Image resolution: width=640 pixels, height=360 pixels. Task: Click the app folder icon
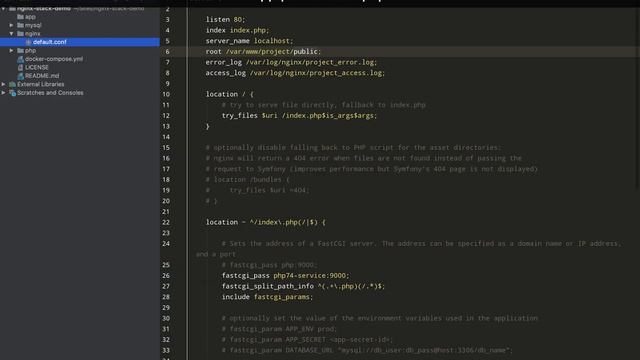click(20, 17)
